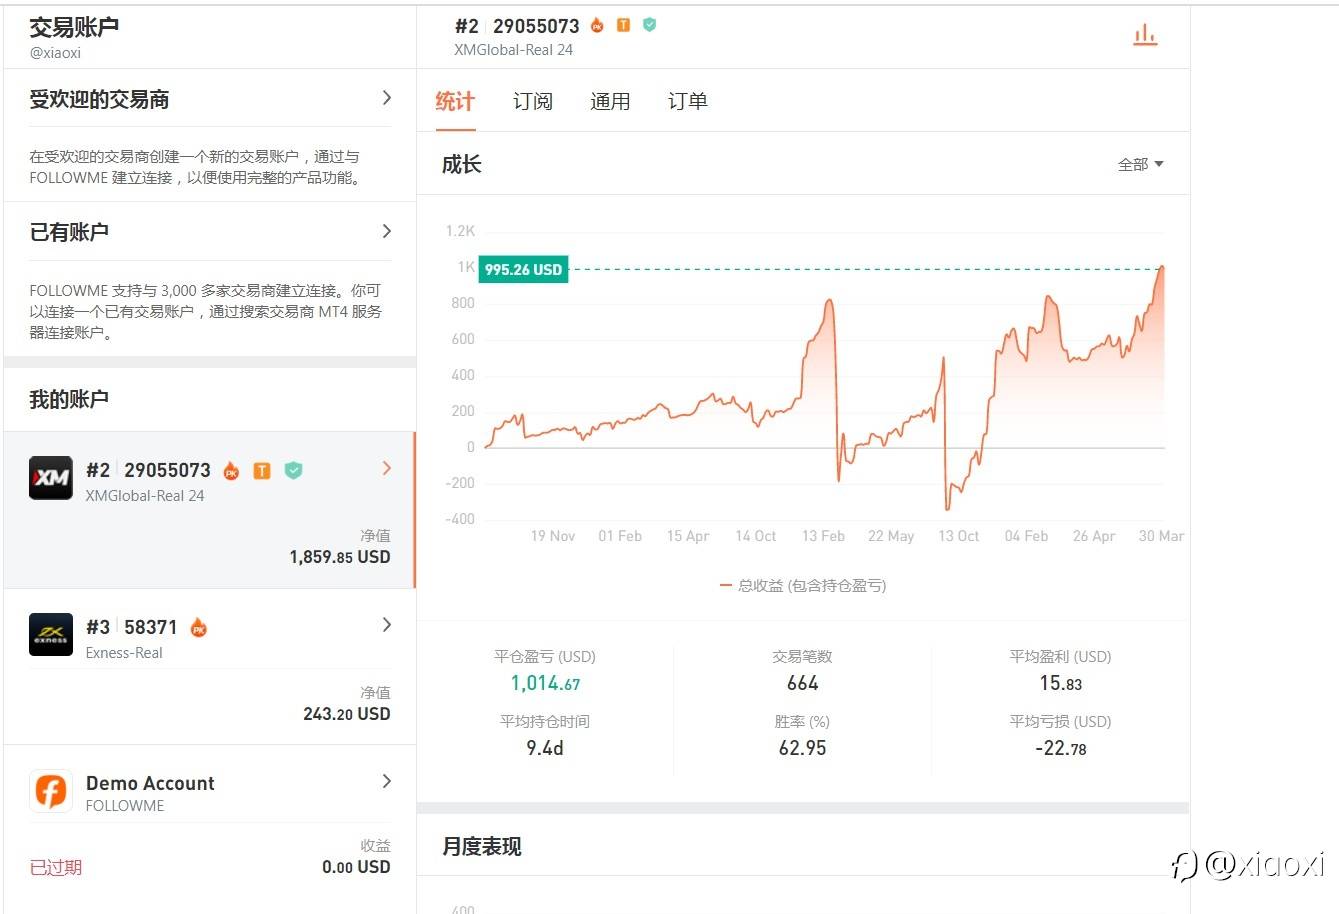
Task: Select the 统计 tab
Action: point(455,101)
